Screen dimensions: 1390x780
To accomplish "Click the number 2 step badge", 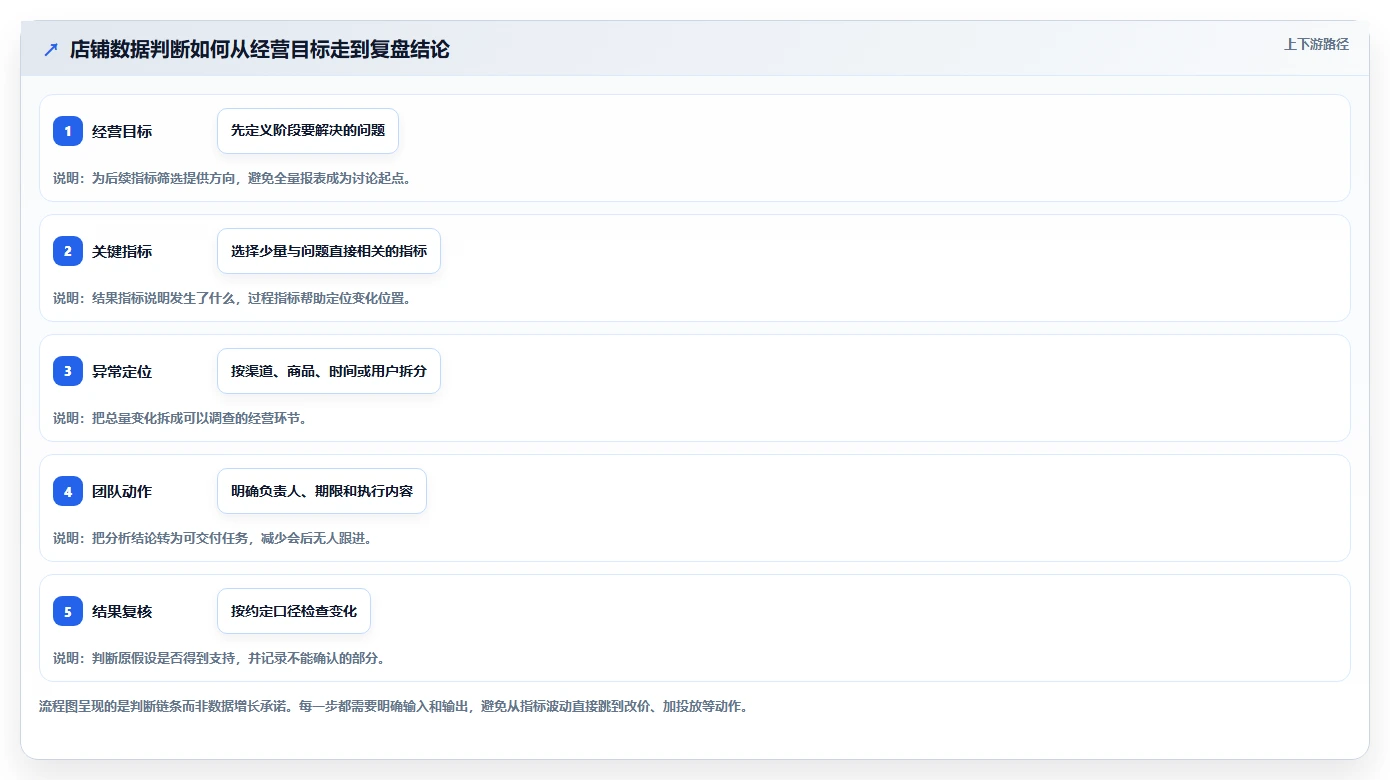I will click(x=68, y=251).
